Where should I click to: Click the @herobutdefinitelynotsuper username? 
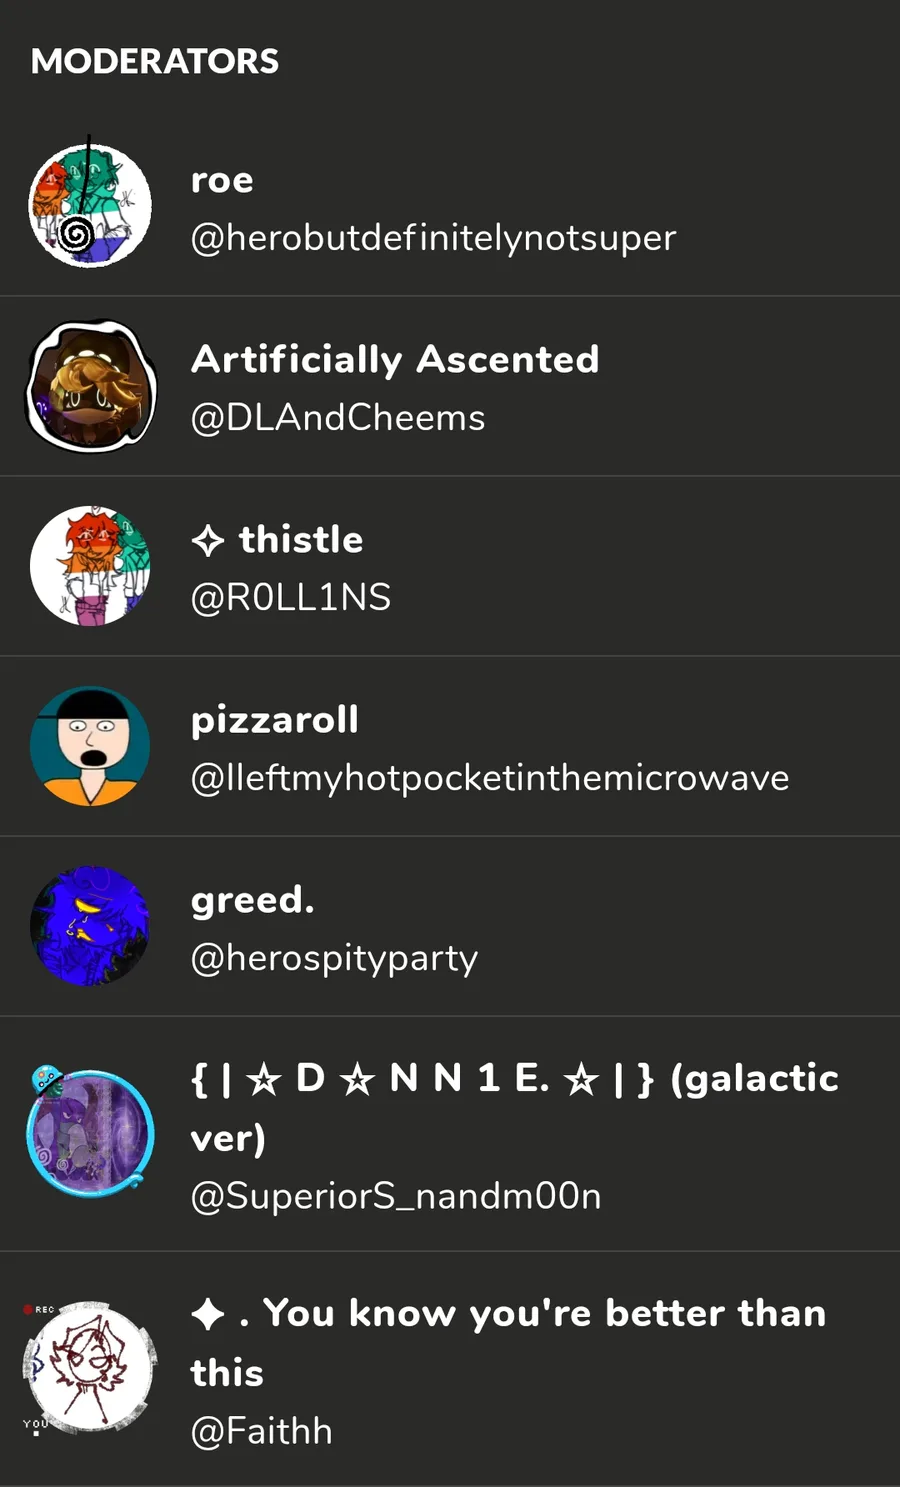[433, 238]
